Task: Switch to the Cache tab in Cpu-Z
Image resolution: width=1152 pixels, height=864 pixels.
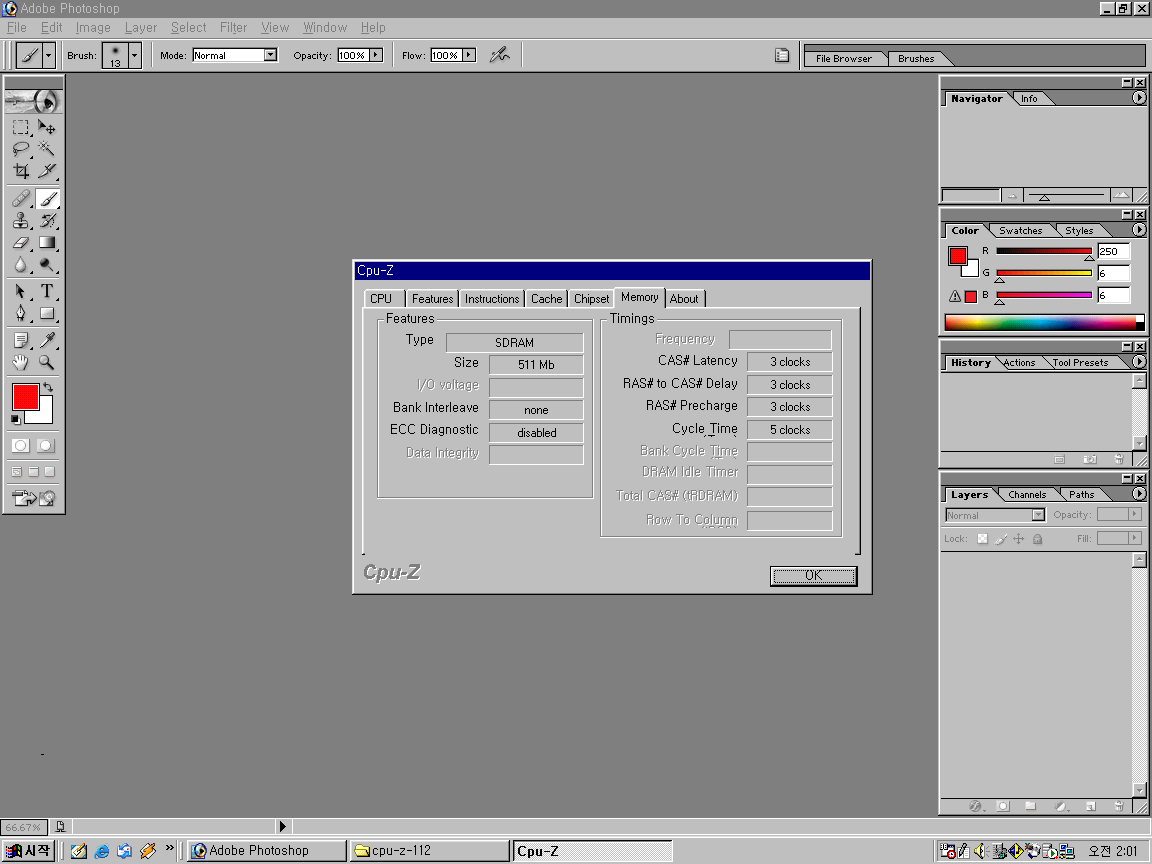Action: tap(547, 299)
